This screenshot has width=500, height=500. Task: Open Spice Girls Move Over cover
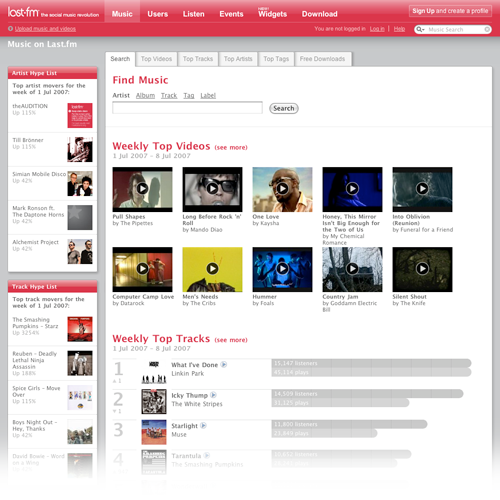click(80, 398)
